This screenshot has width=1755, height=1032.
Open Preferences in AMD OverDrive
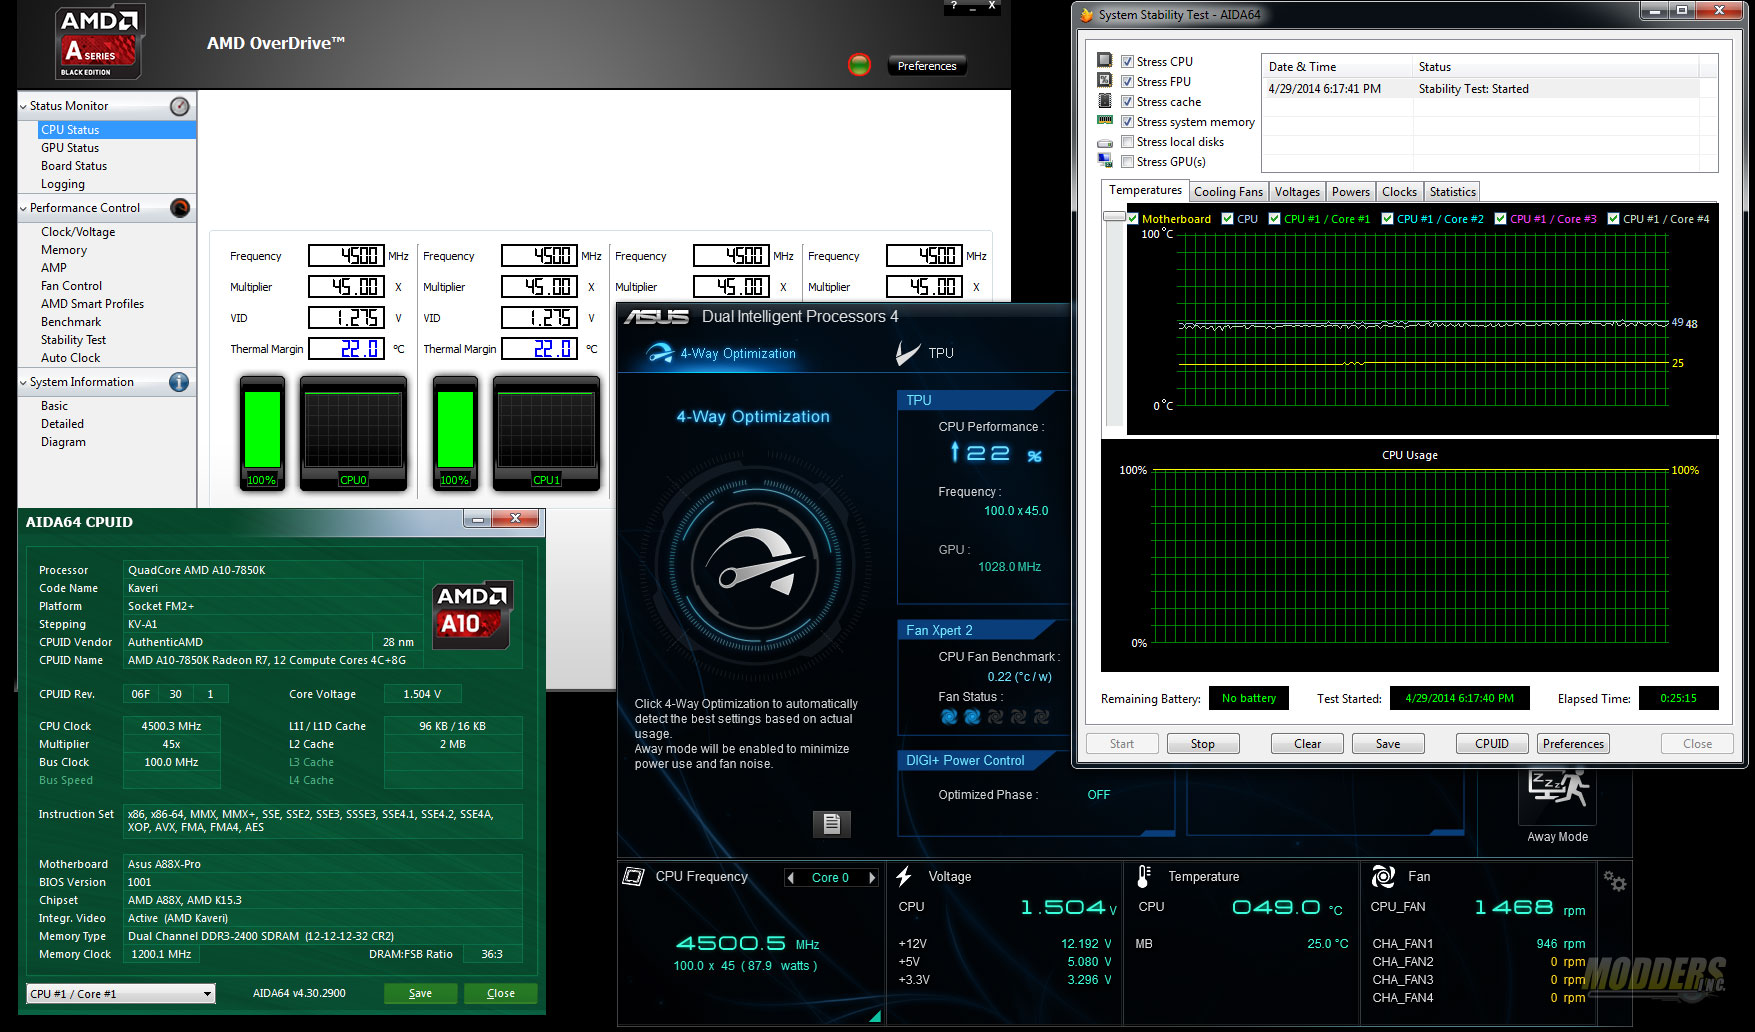(x=927, y=66)
